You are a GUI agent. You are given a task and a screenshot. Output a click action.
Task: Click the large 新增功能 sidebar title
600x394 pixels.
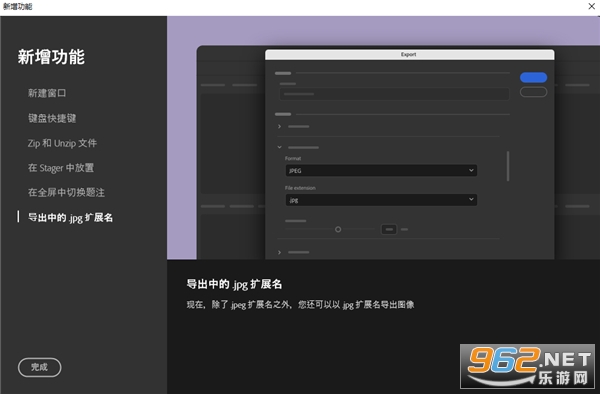(x=51, y=57)
